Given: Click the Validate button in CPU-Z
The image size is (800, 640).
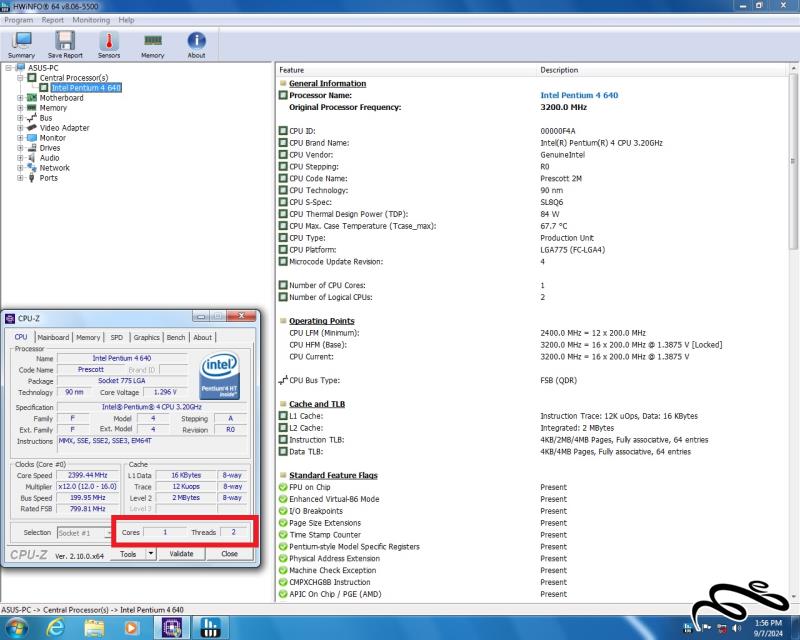Looking at the screenshot, I should click(x=181, y=553).
